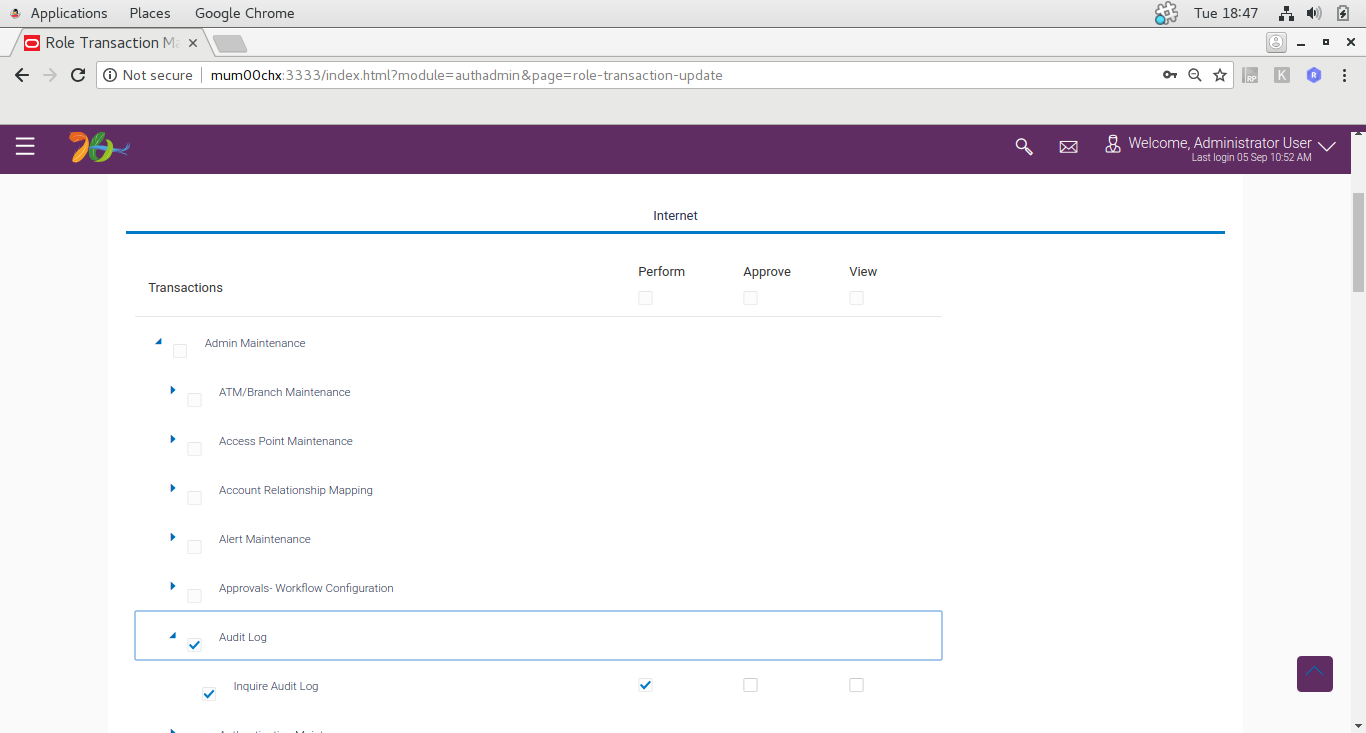Viewport: 1366px width, 733px height.
Task: Click the search magnifier in purple header
Action: pos(1024,147)
